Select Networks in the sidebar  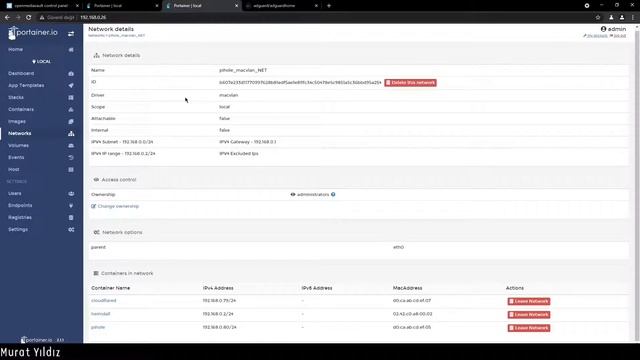(20, 133)
